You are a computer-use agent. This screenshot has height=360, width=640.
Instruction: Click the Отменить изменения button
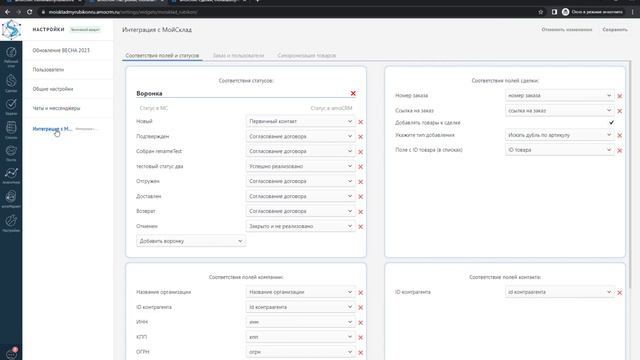[x=567, y=30]
